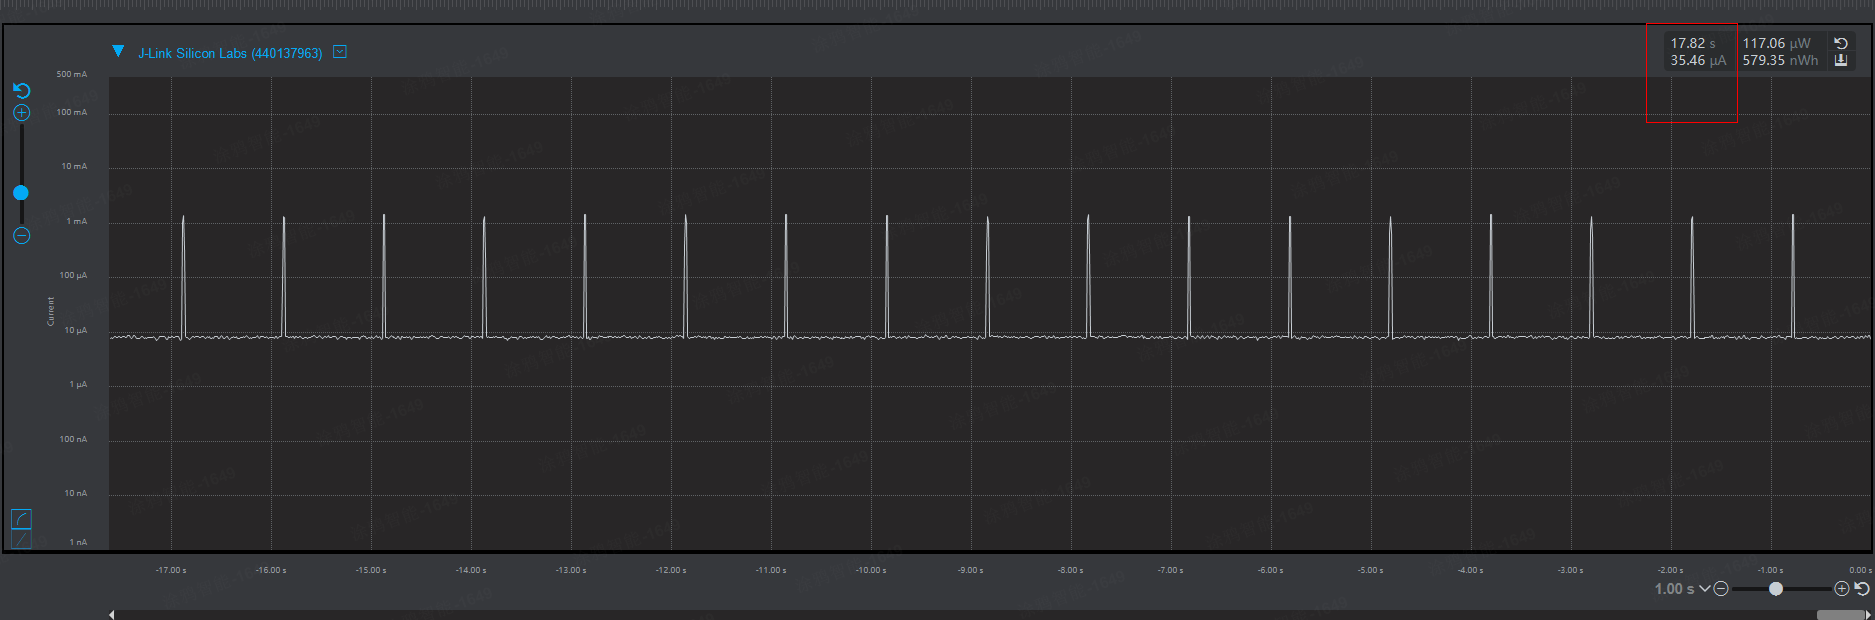This screenshot has width=1875, height=620.
Task: Click the 117.06 µW average power value
Action: click(1777, 43)
